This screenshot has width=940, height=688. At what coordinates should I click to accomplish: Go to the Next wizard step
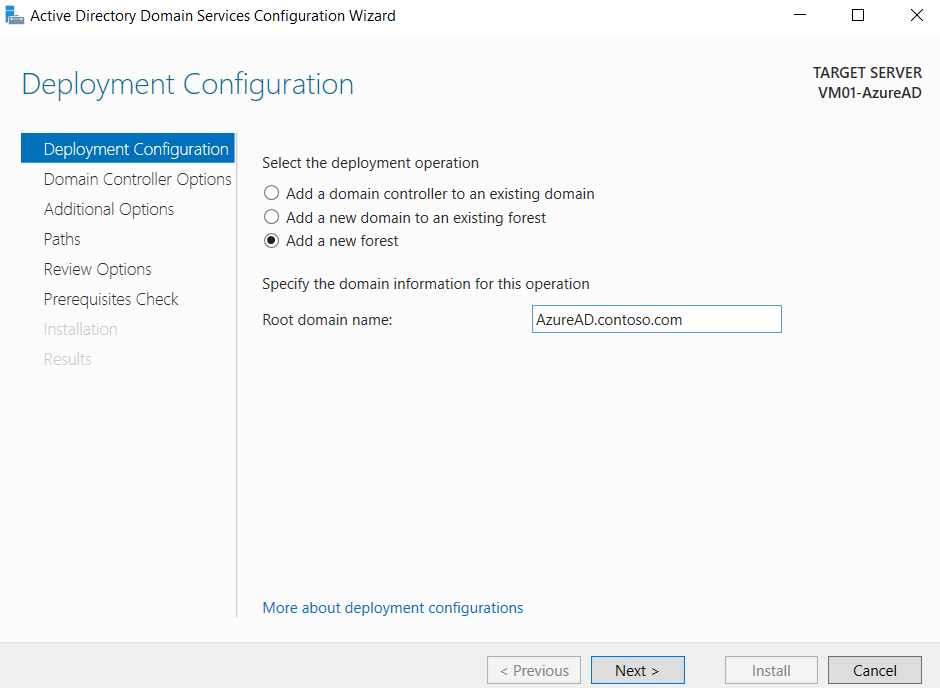637,670
